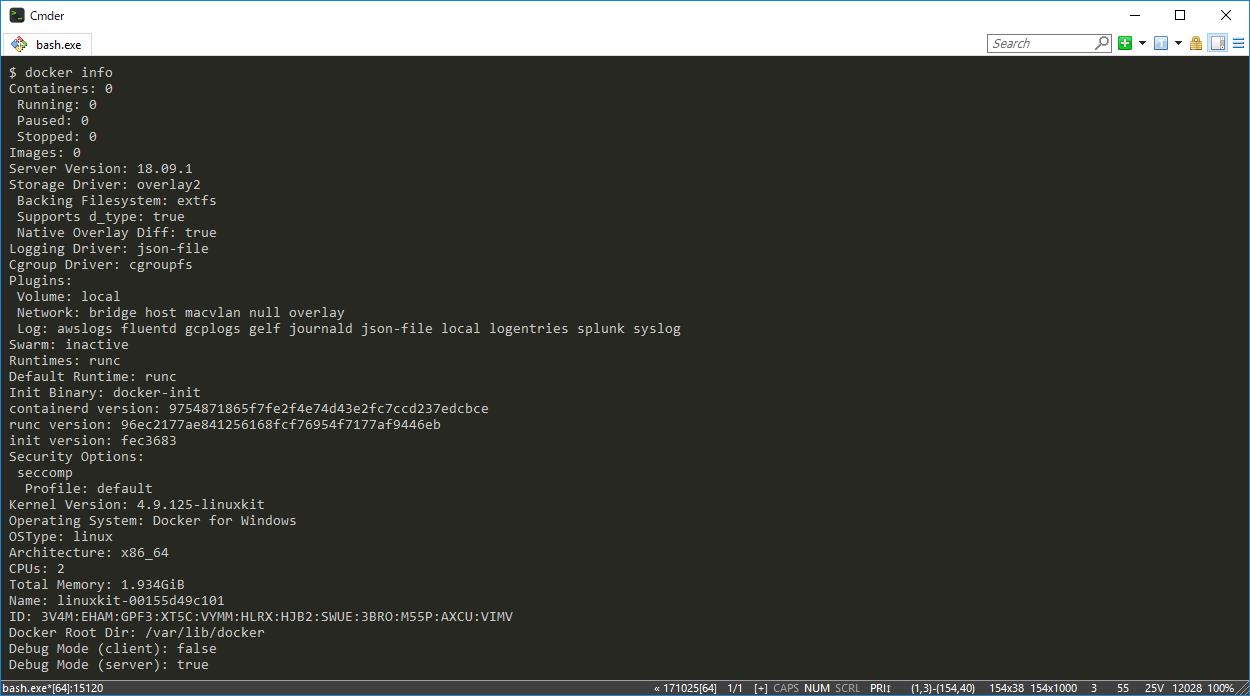Click the 'Architecture: x86_64' line
The height and width of the screenshot is (696, 1250).
(x=89, y=552)
